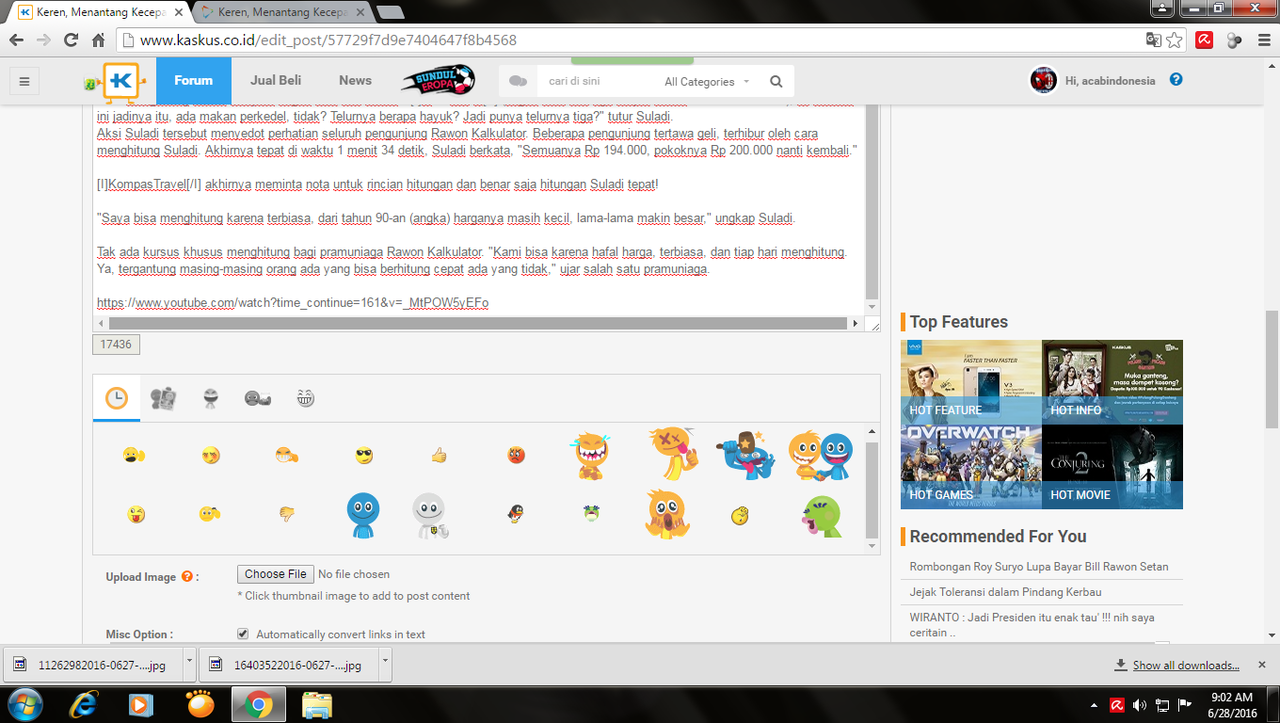This screenshot has height=723, width=1280.
Task: Focus the cari di sini search field
Action: tap(595, 82)
